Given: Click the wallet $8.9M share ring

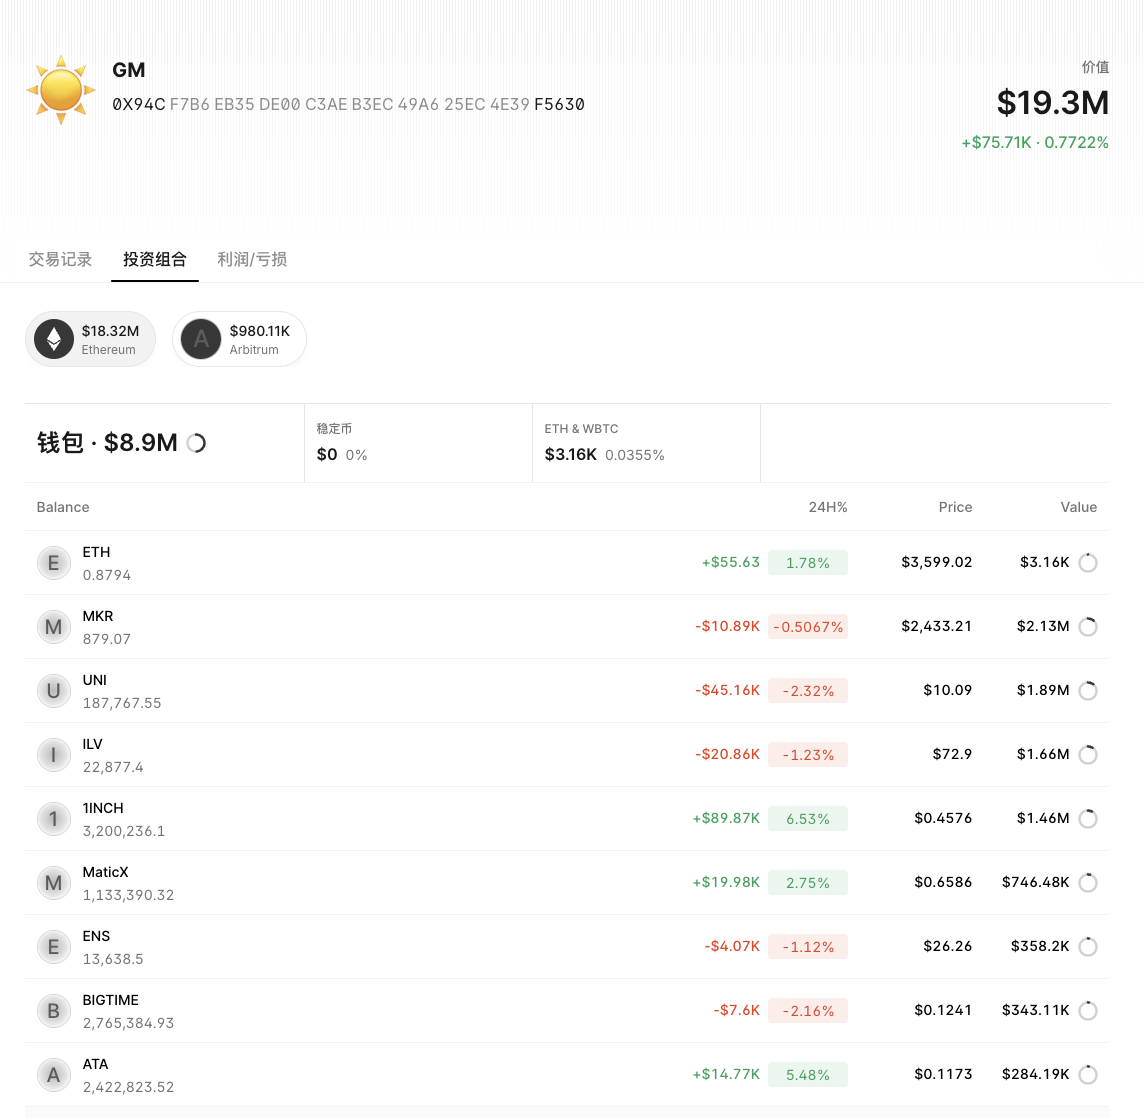Looking at the screenshot, I should [x=197, y=443].
